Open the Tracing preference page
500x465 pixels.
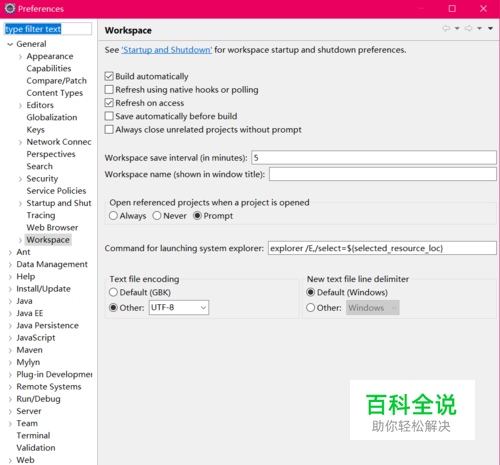click(x=41, y=215)
